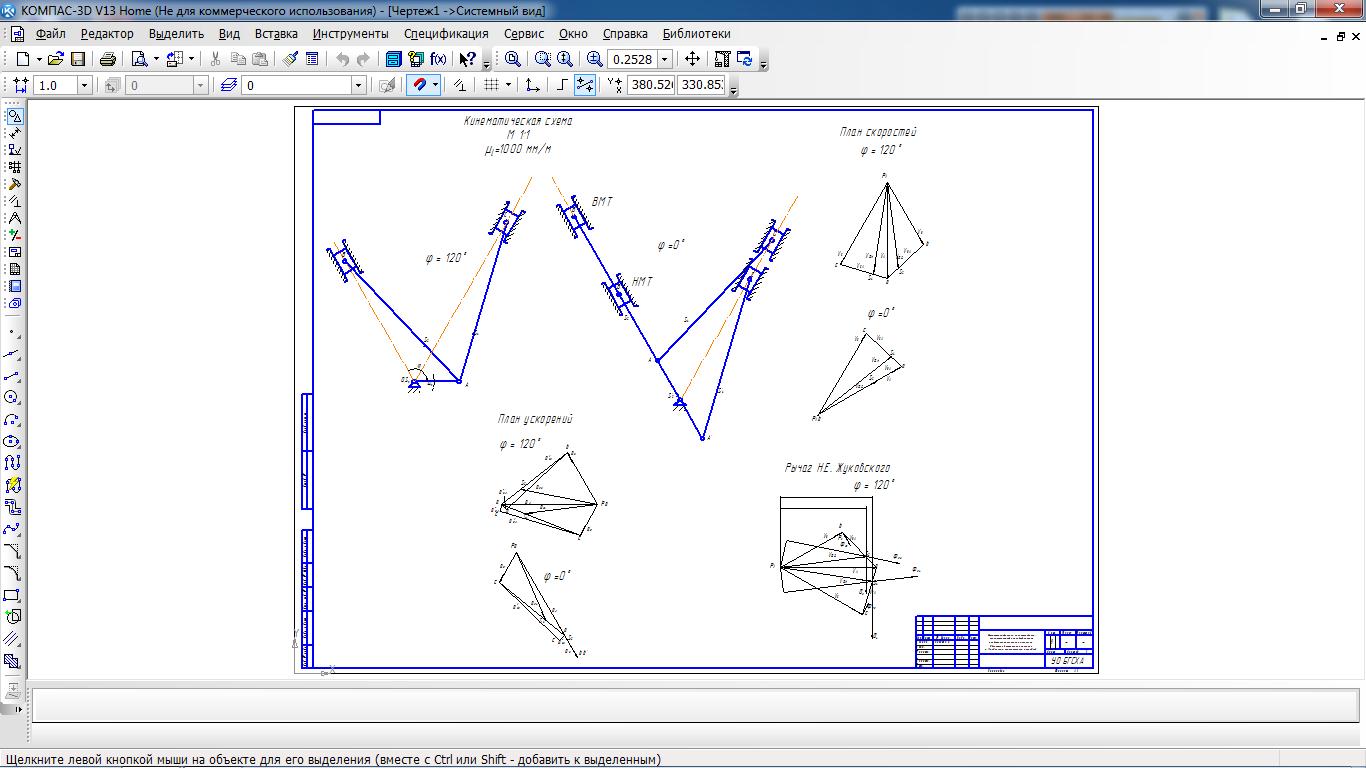The image size is (1366, 768).
Task: Select the Circle drawing tool
Action: (x=13, y=398)
